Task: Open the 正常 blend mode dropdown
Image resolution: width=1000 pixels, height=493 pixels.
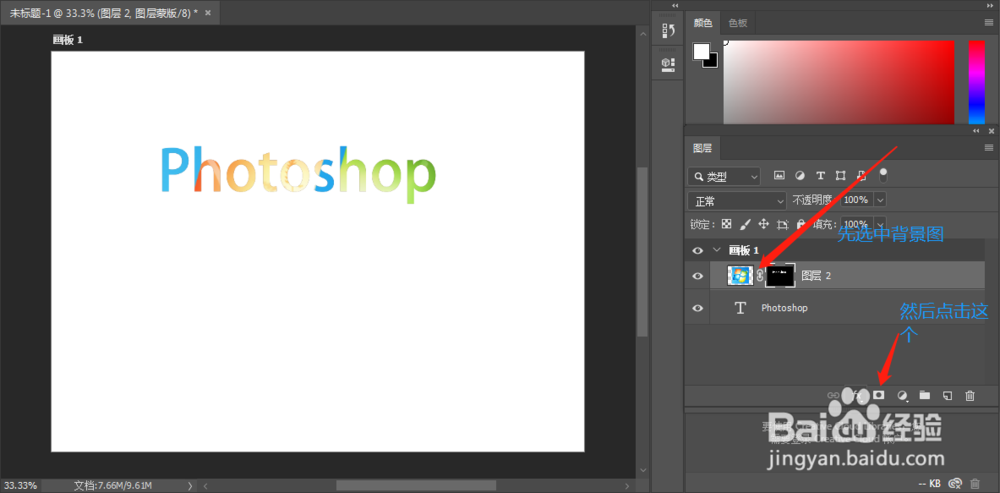Action: (x=737, y=201)
